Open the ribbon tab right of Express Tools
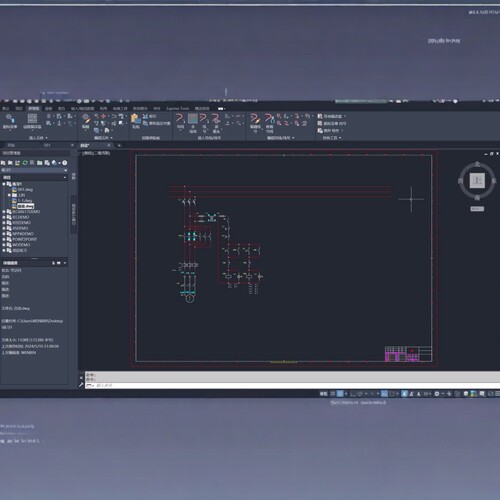Viewport: 500px width, 500px height. coord(202,108)
